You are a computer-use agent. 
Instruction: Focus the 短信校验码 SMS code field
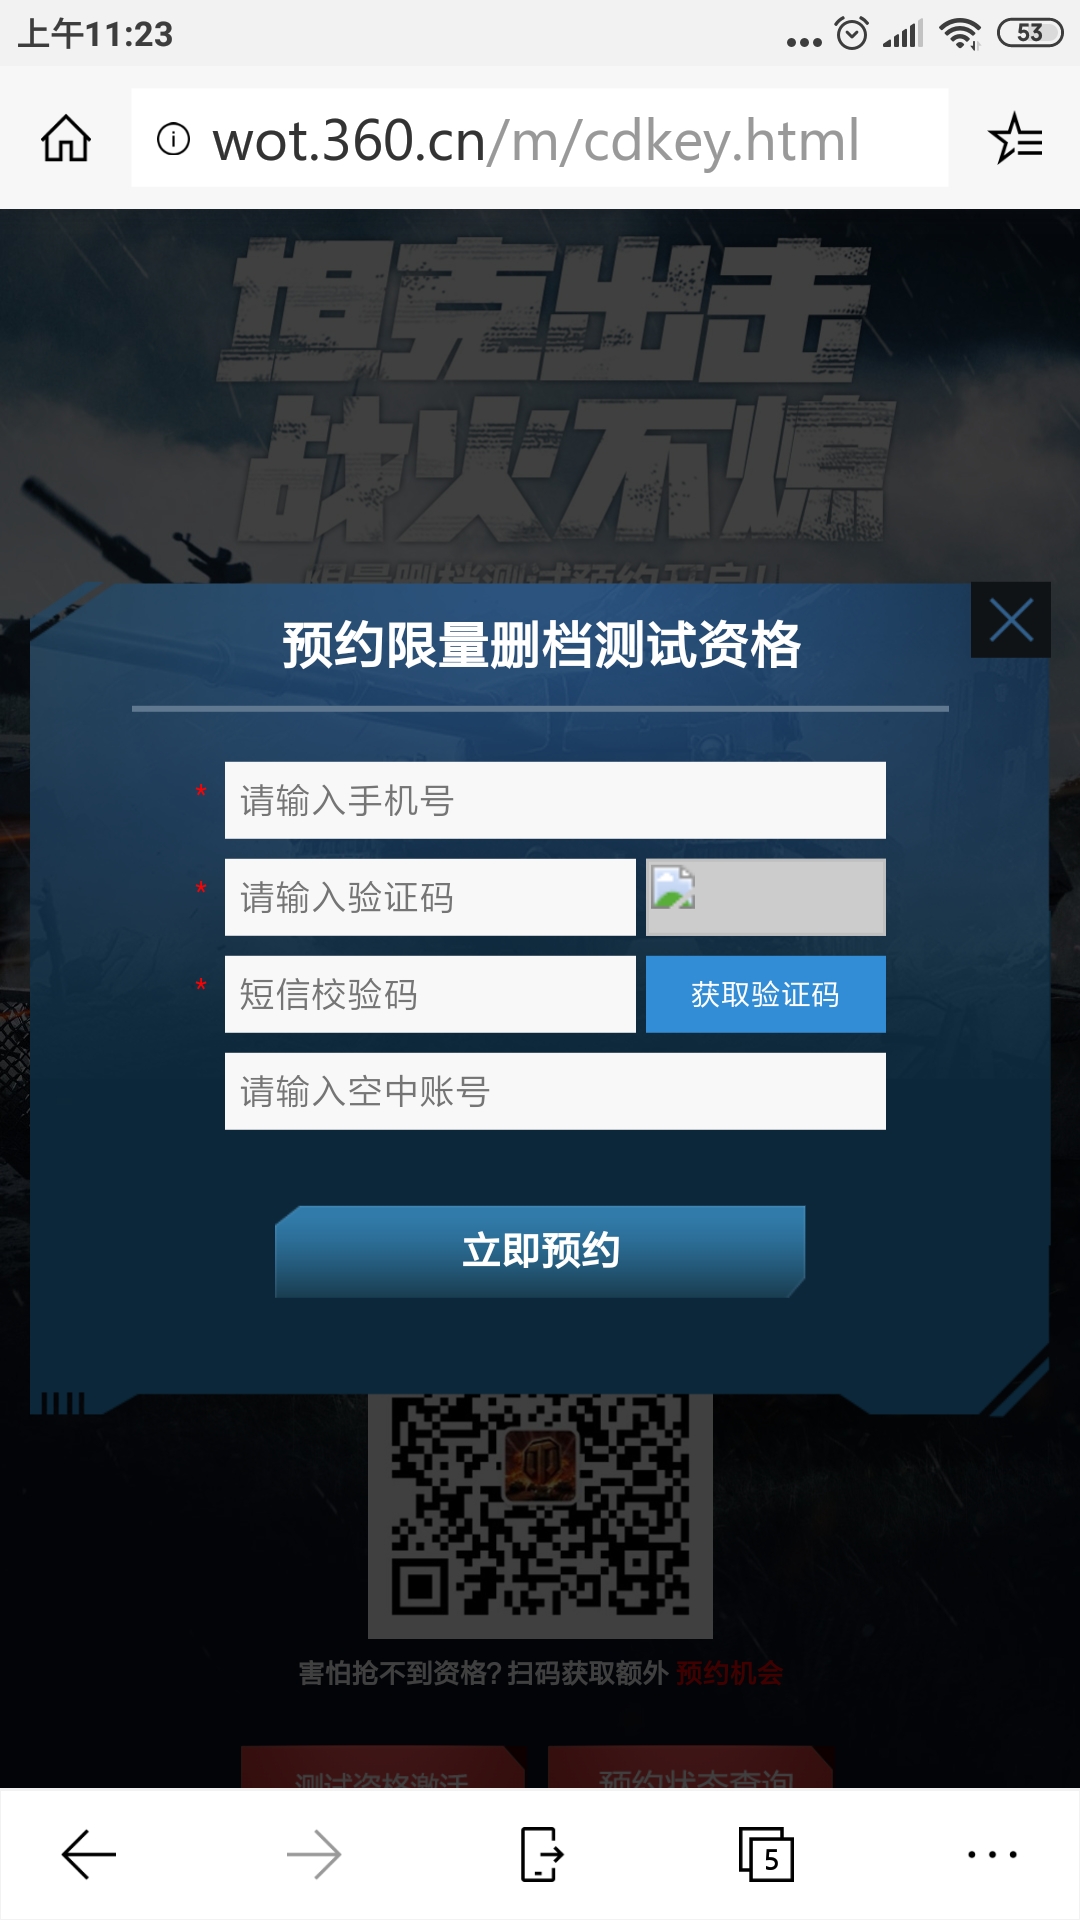coord(430,994)
